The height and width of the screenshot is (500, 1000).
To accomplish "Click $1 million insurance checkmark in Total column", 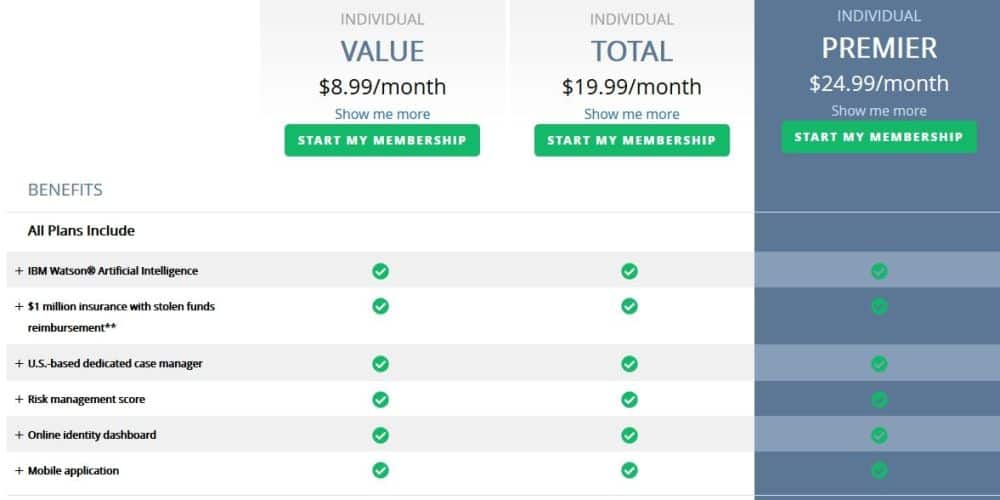I will coord(629,306).
